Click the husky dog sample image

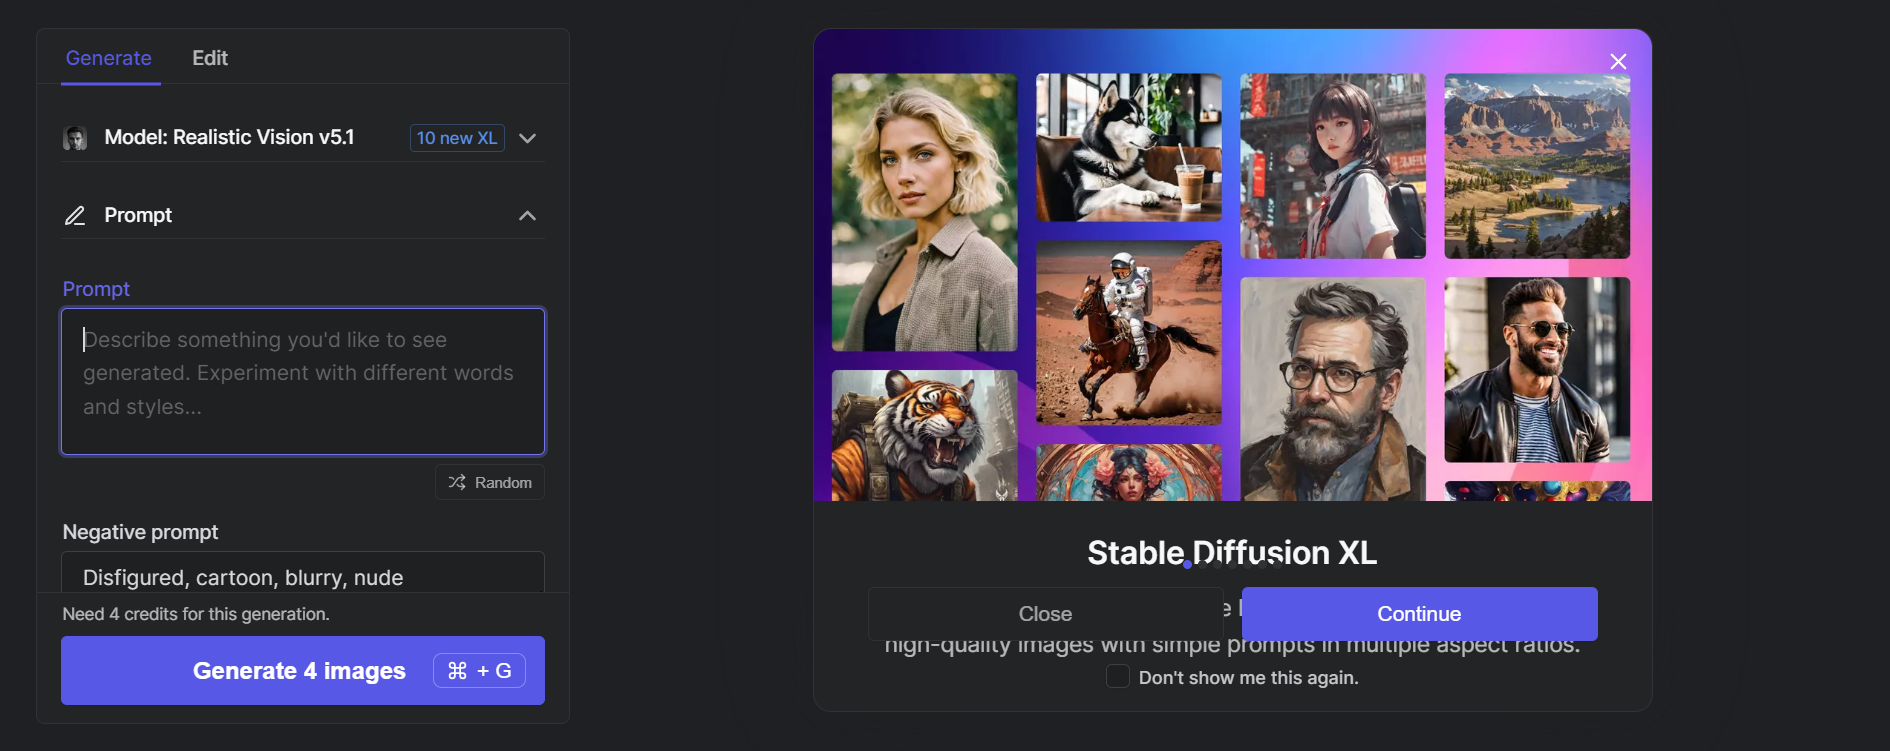1129,147
